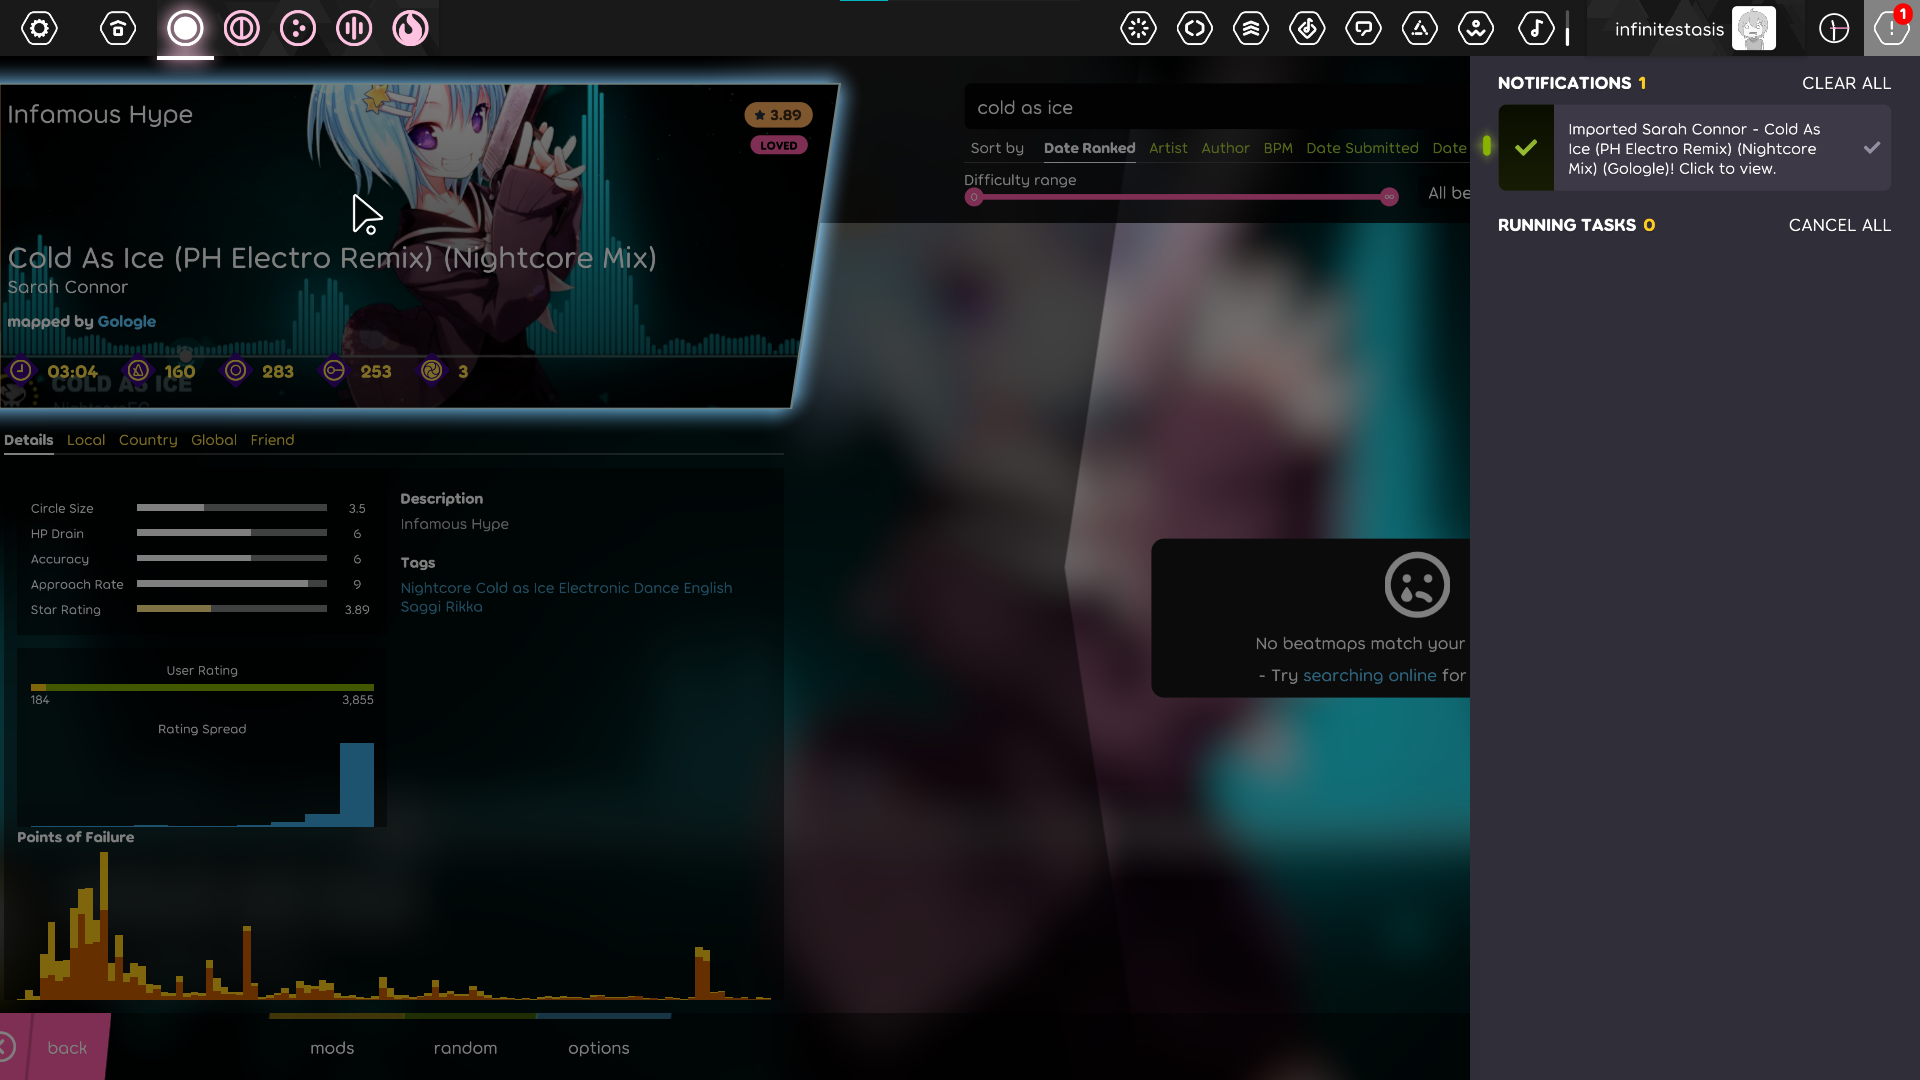Dismiss the Cold As Ice import notification
The image size is (1920, 1080).
[1871, 147]
